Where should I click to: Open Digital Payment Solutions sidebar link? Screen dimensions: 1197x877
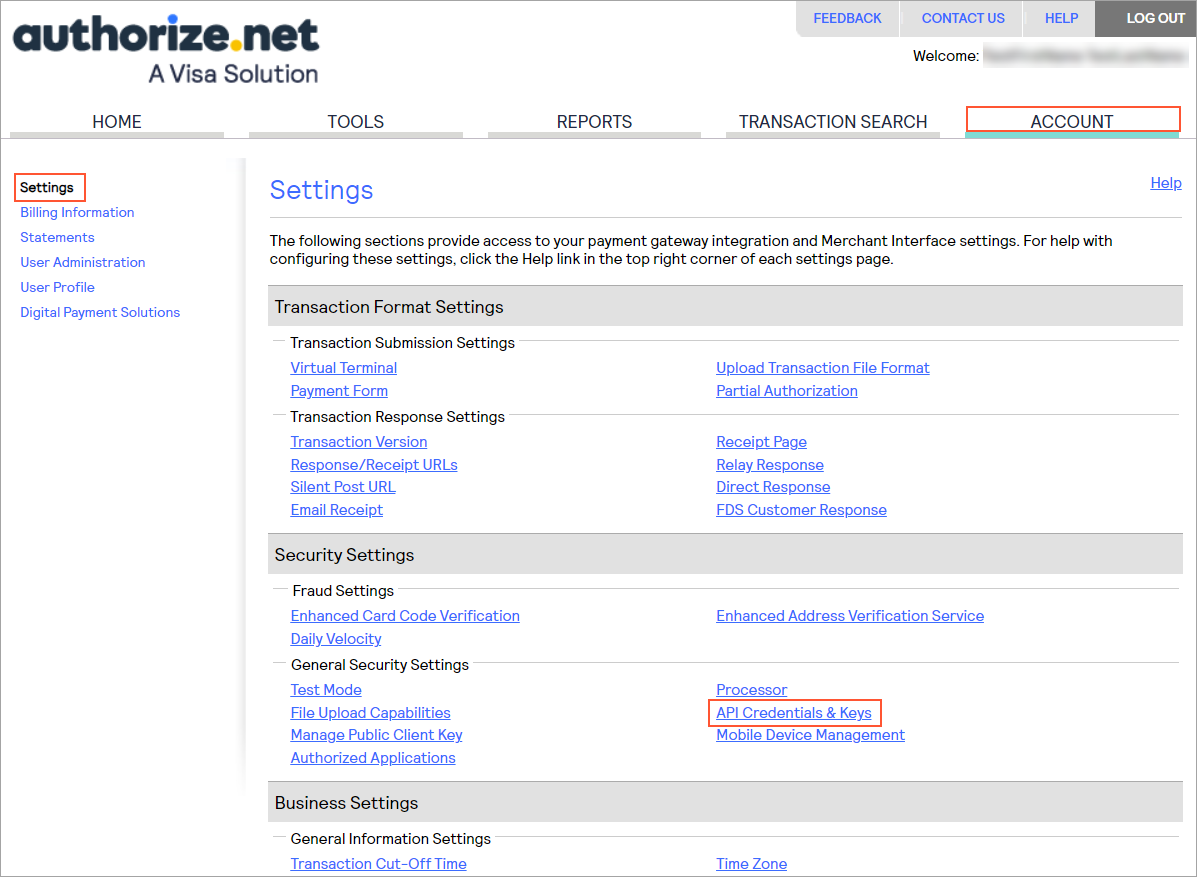coord(100,312)
